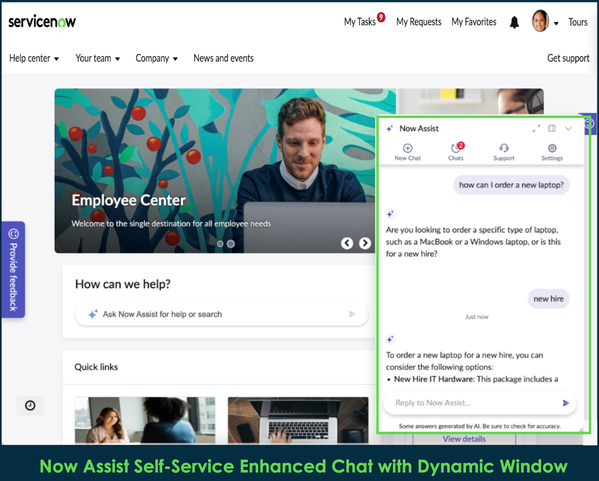Screen dimensions: 599x481
Task: Click the ServiceNow logo
Action: [x=42, y=21]
